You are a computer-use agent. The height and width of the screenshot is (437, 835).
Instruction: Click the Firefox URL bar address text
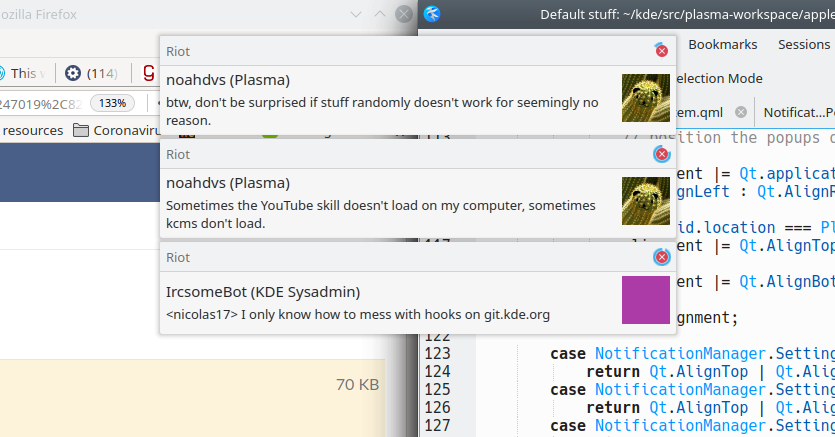(x=41, y=104)
